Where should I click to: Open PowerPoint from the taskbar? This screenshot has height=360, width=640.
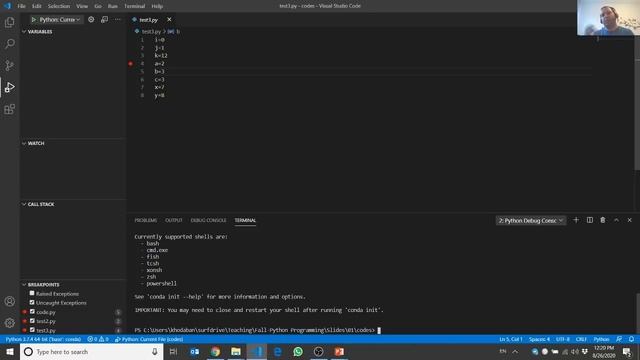339,351
